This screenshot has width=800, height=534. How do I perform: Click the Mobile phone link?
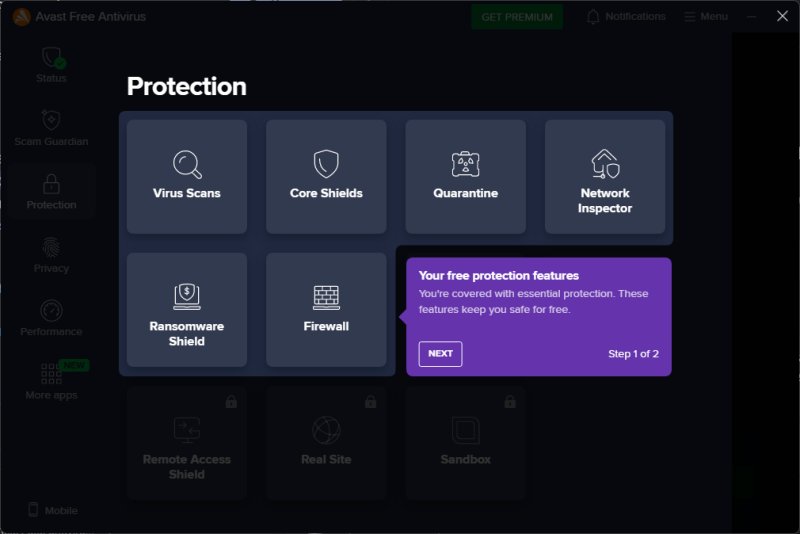(x=52, y=510)
